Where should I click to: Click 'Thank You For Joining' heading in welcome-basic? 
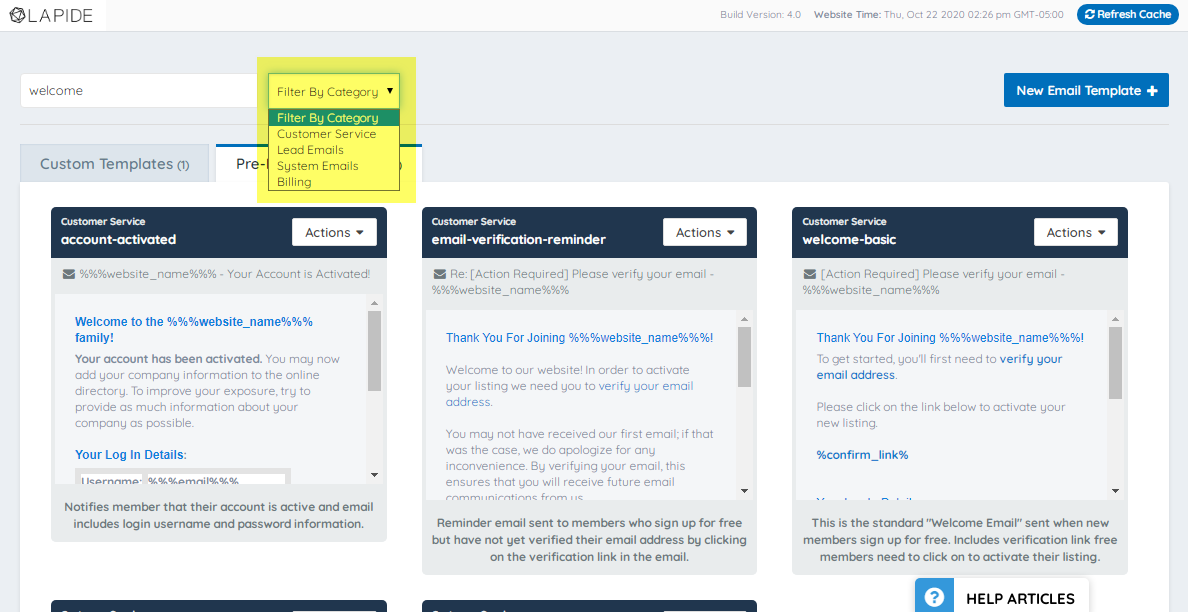tap(950, 338)
